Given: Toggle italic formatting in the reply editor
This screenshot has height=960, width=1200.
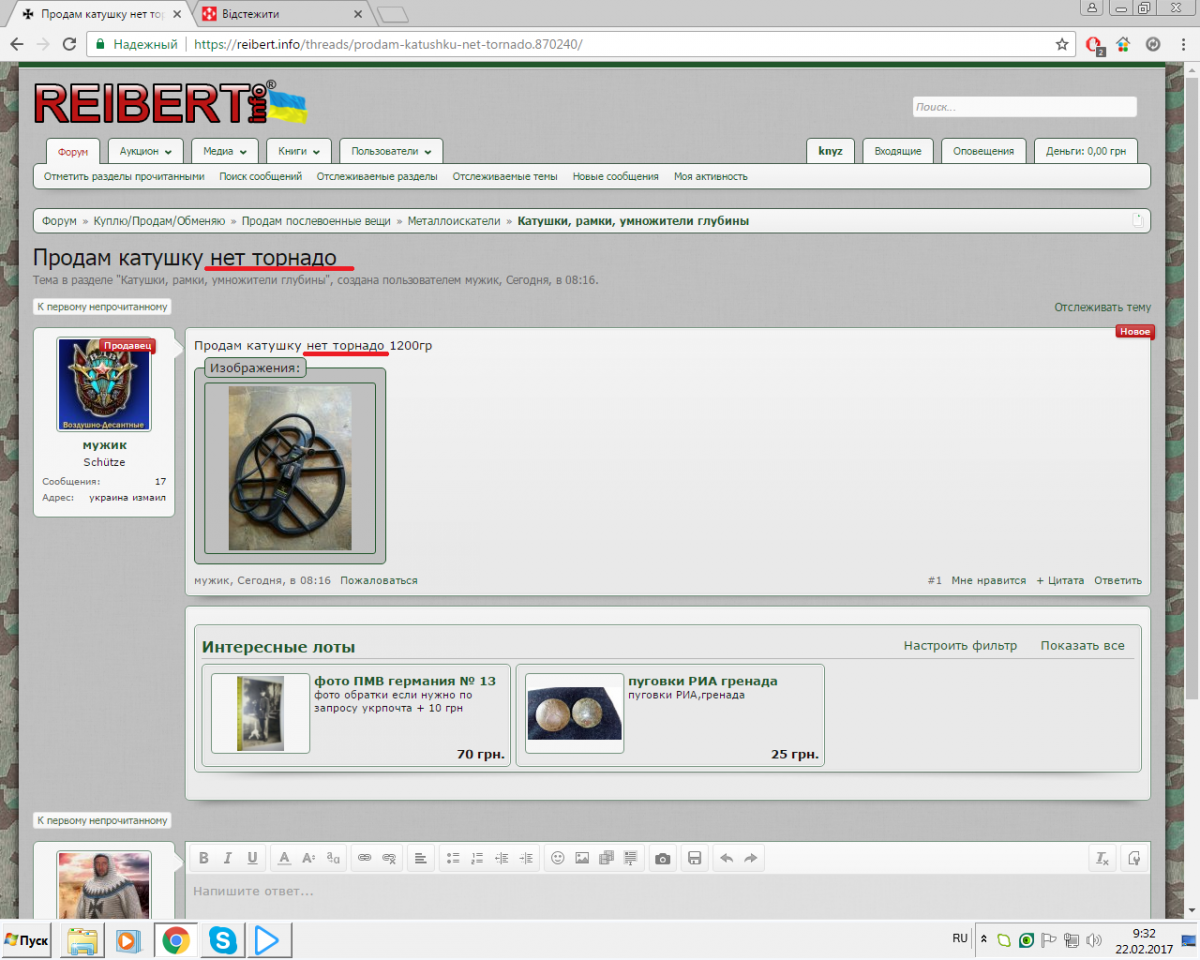Looking at the screenshot, I should click(228, 858).
